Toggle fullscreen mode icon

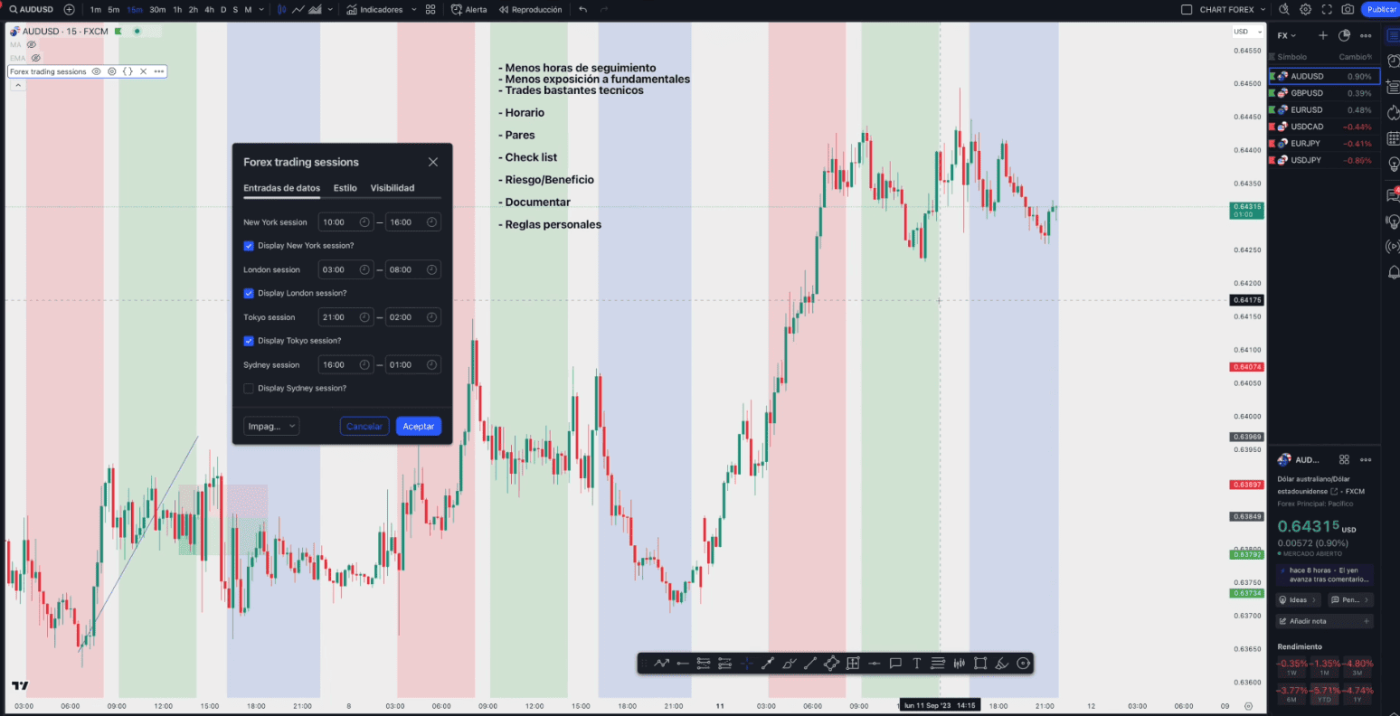1327,9
